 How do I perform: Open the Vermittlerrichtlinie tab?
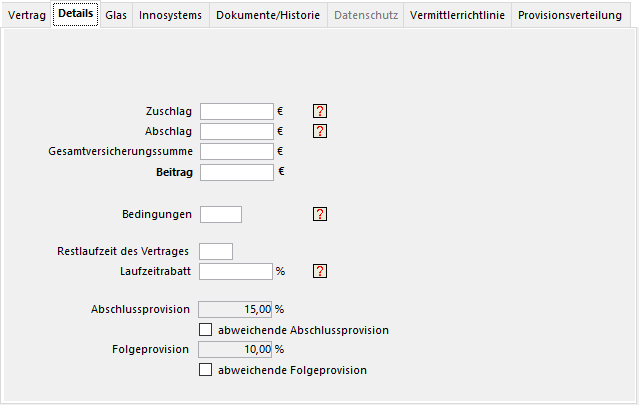coord(458,15)
